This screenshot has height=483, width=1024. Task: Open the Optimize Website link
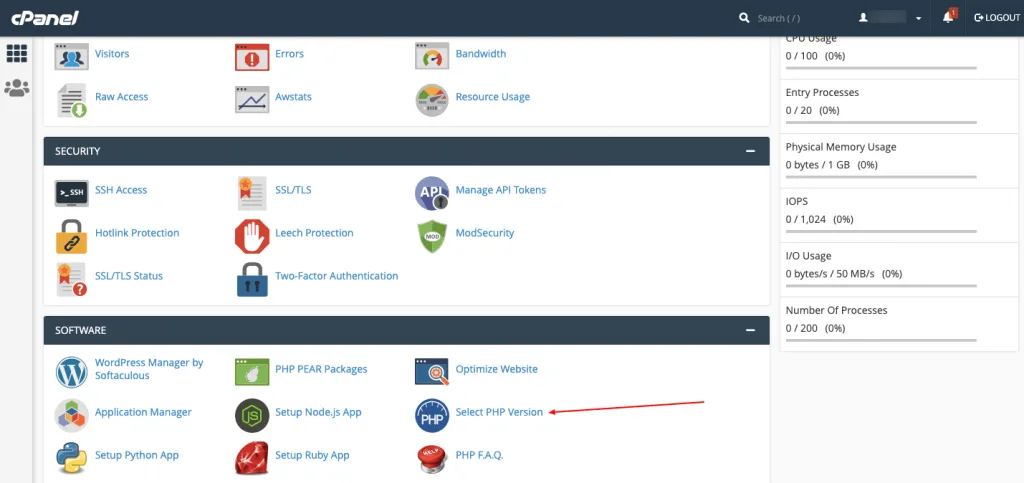(x=496, y=369)
